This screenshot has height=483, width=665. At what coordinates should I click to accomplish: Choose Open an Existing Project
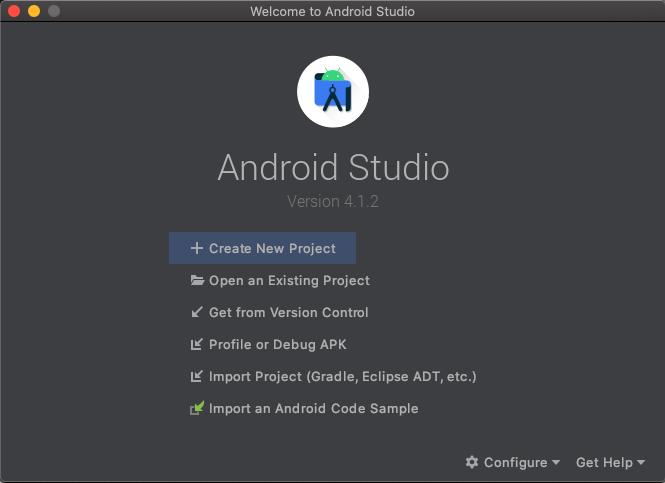280,280
